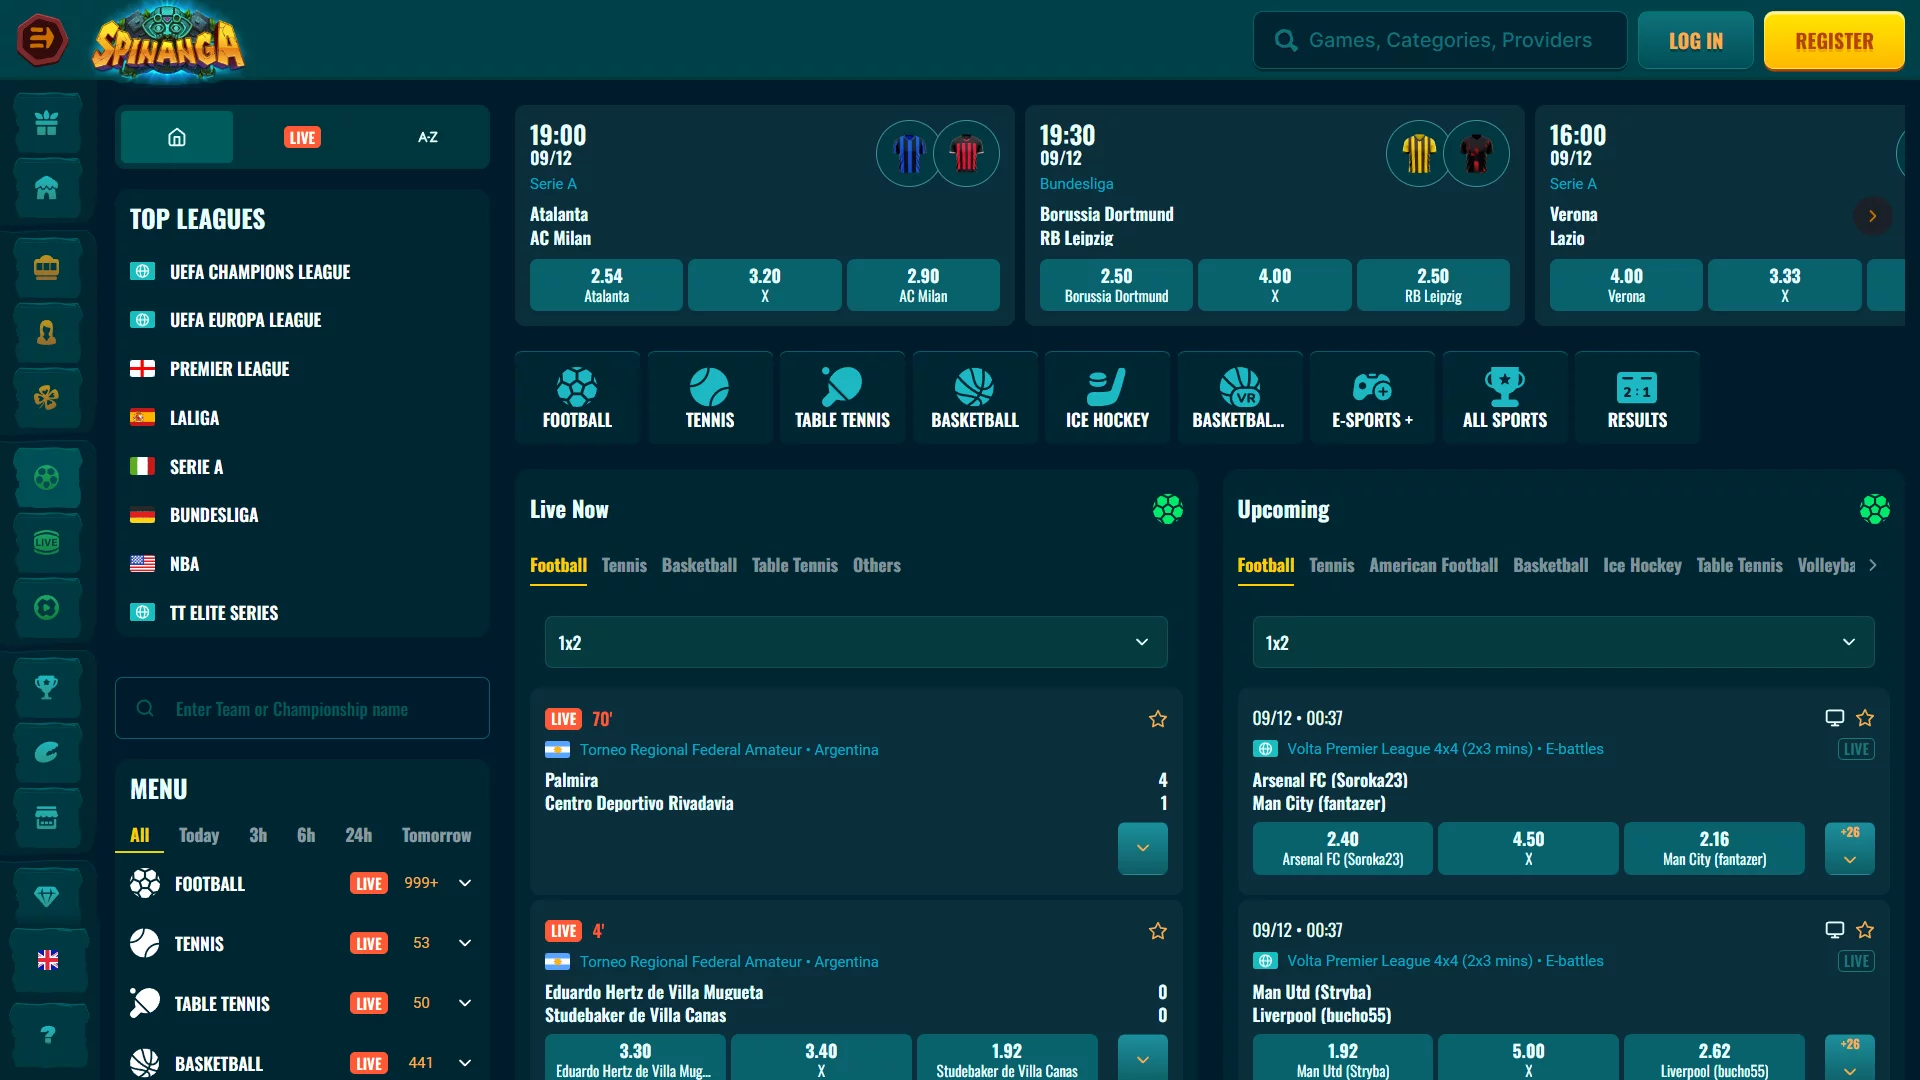
Task: Open the 1x2 market dropdown under Live Now
Action: click(x=856, y=642)
